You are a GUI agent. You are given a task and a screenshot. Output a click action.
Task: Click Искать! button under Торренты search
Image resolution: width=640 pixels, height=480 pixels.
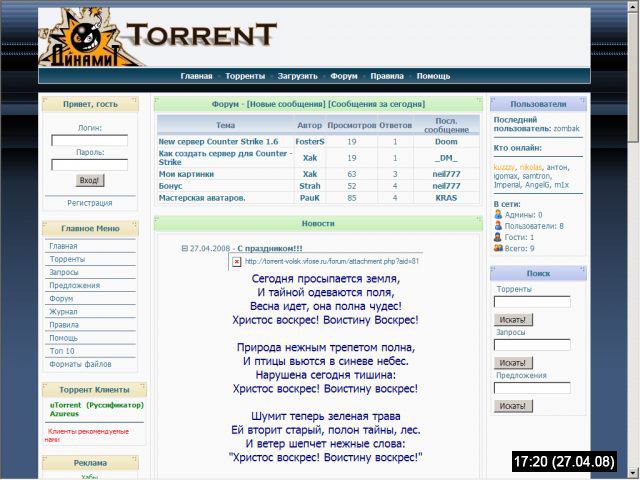[513, 320]
